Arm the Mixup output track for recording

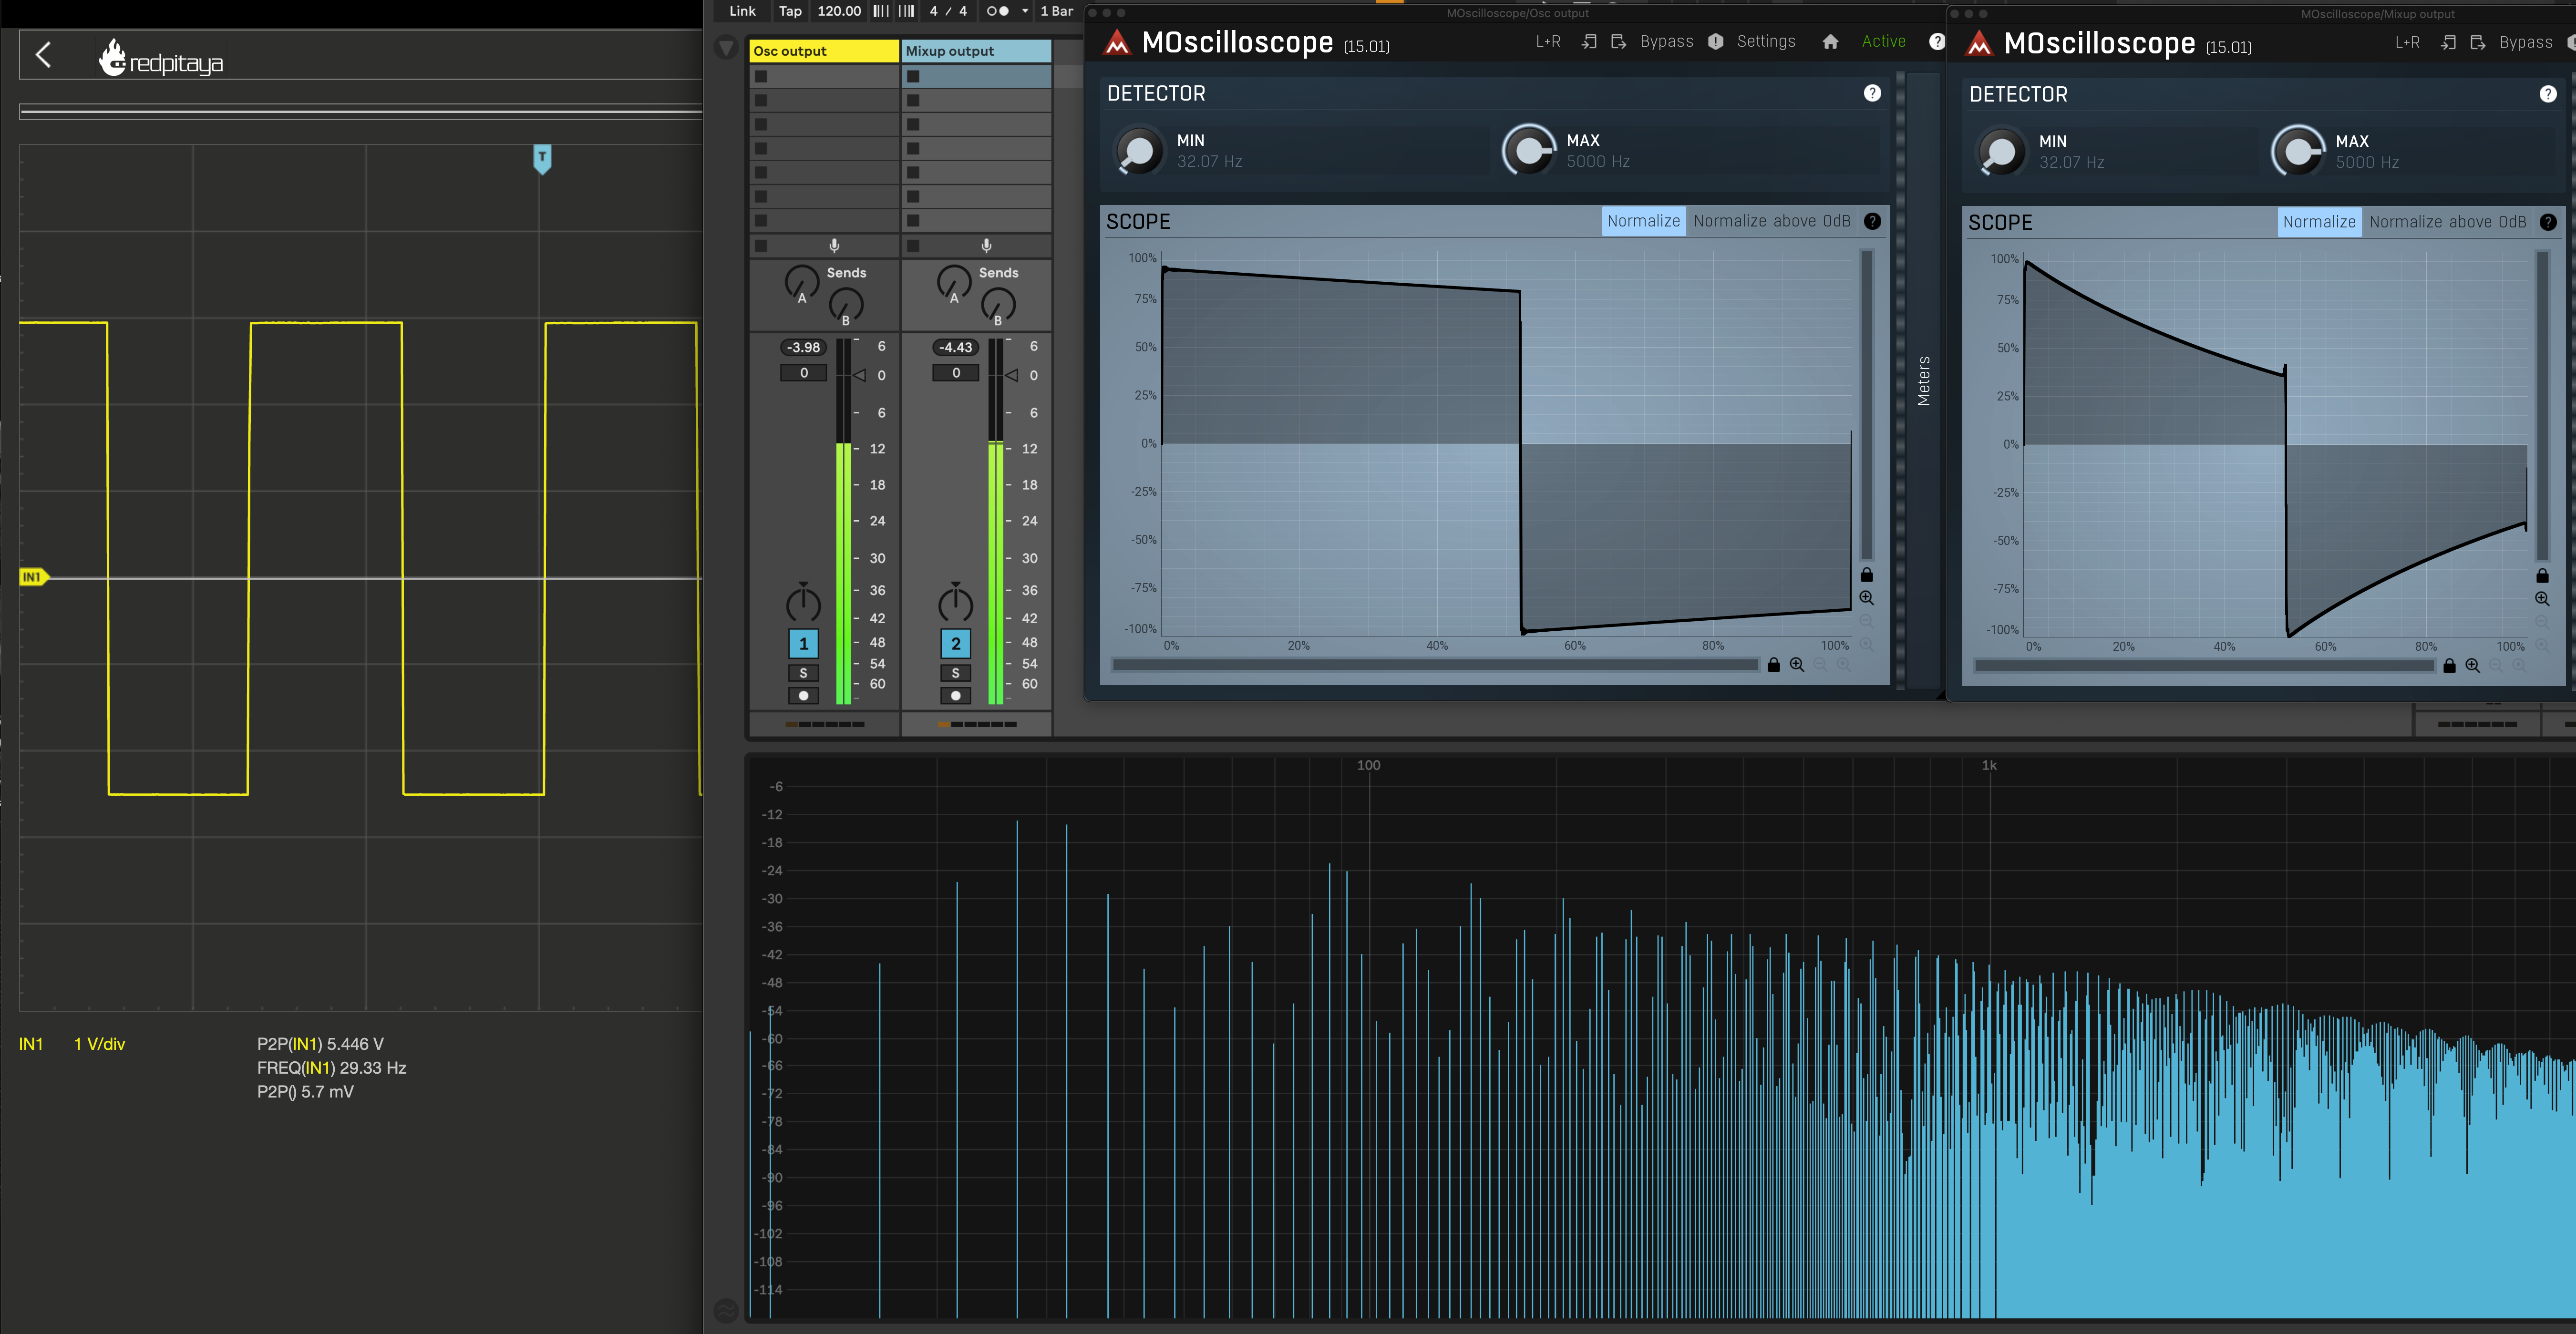tap(955, 696)
